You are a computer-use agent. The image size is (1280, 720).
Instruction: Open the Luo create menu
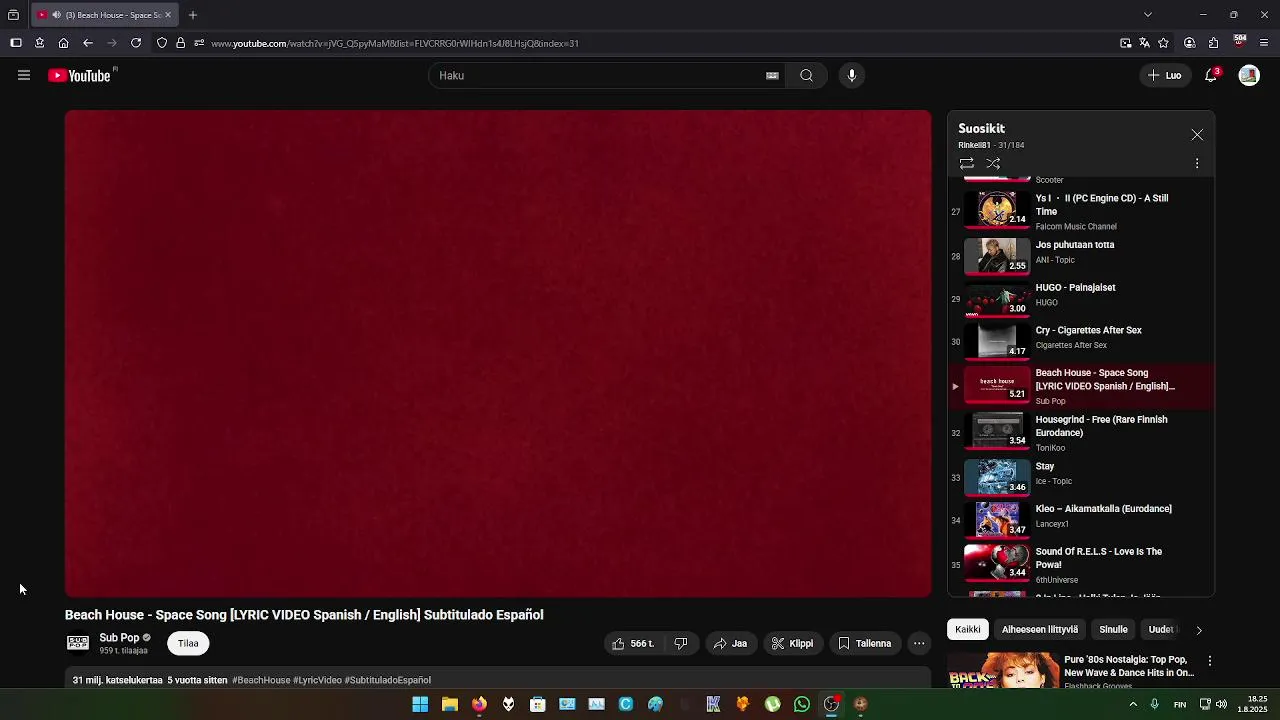1164,75
